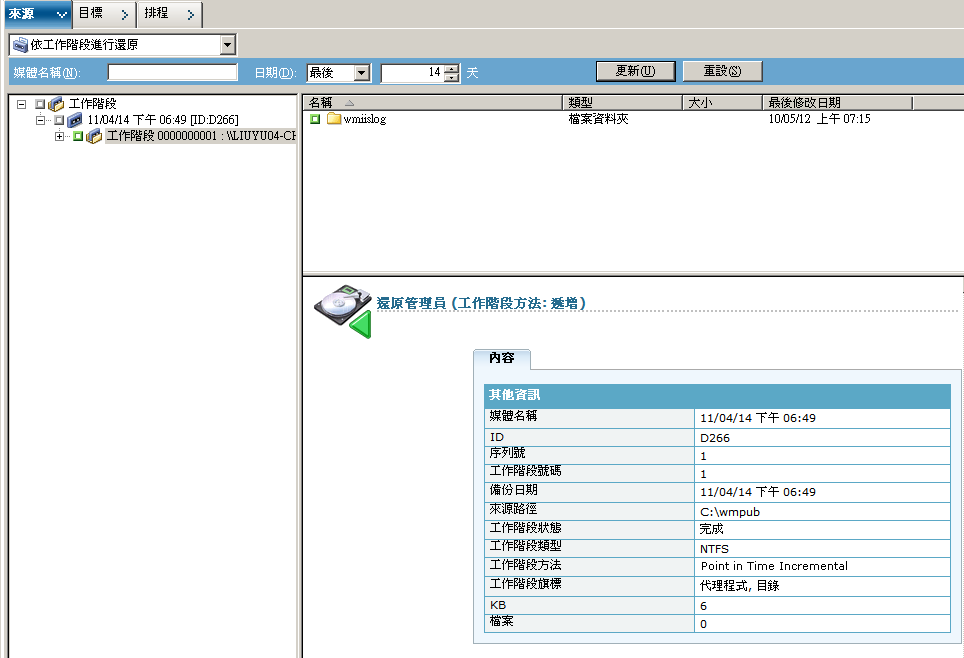This screenshot has width=964, height=658.
Task: Click the restore method icon beside 依工作階段進行還原
Action: point(18,44)
